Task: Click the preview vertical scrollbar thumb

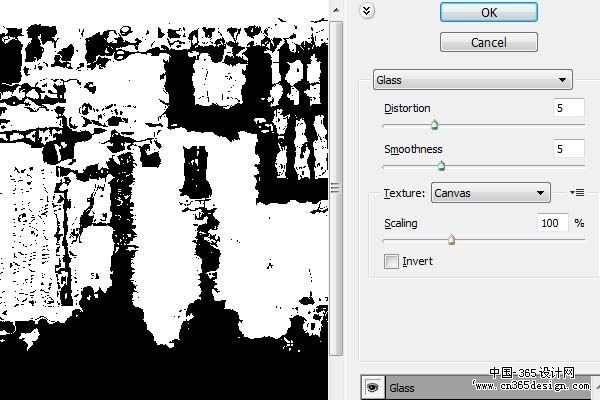Action: tap(336, 188)
